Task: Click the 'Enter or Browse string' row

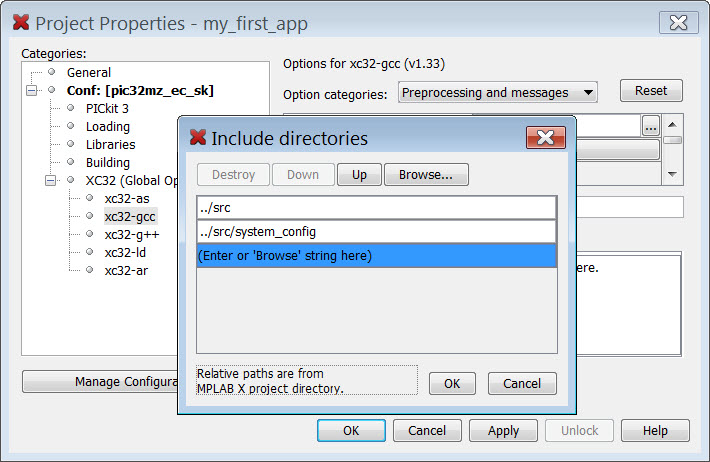Action: click(376, 256)
